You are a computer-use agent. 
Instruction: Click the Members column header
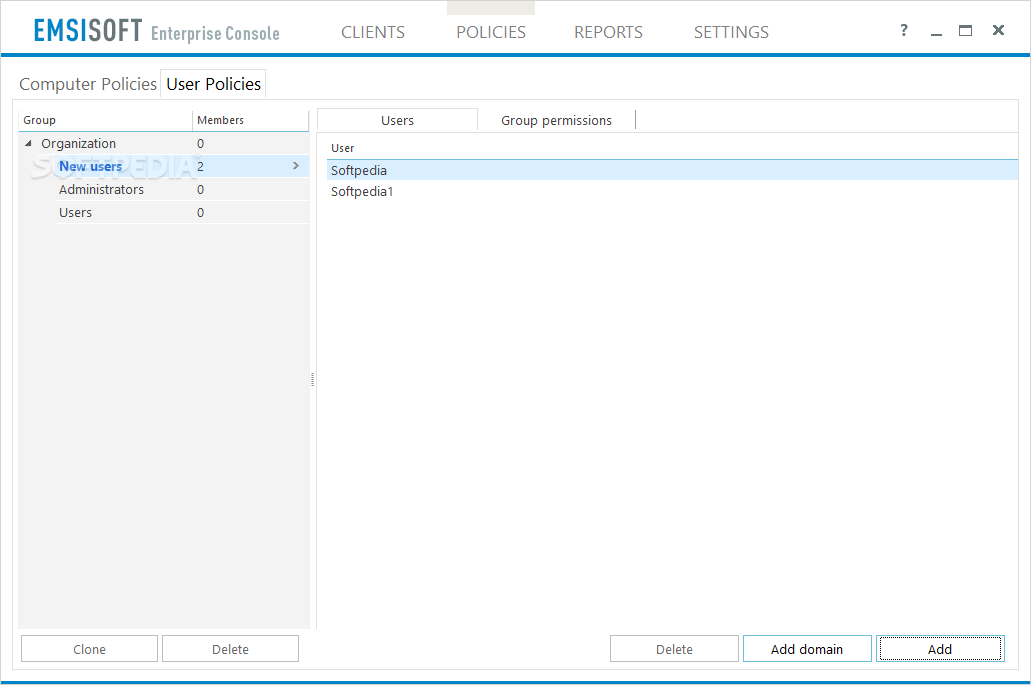pyautogui.click(x=251, y=120)
